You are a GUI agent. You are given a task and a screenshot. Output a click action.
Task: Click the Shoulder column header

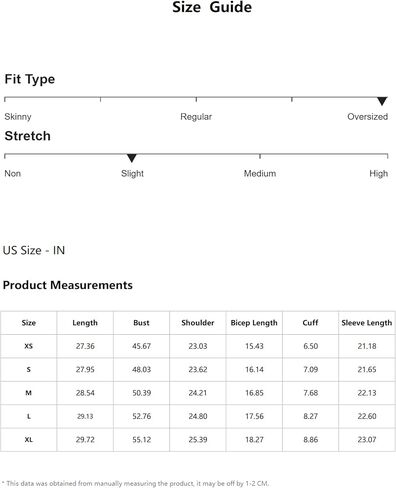pos(198,323)
